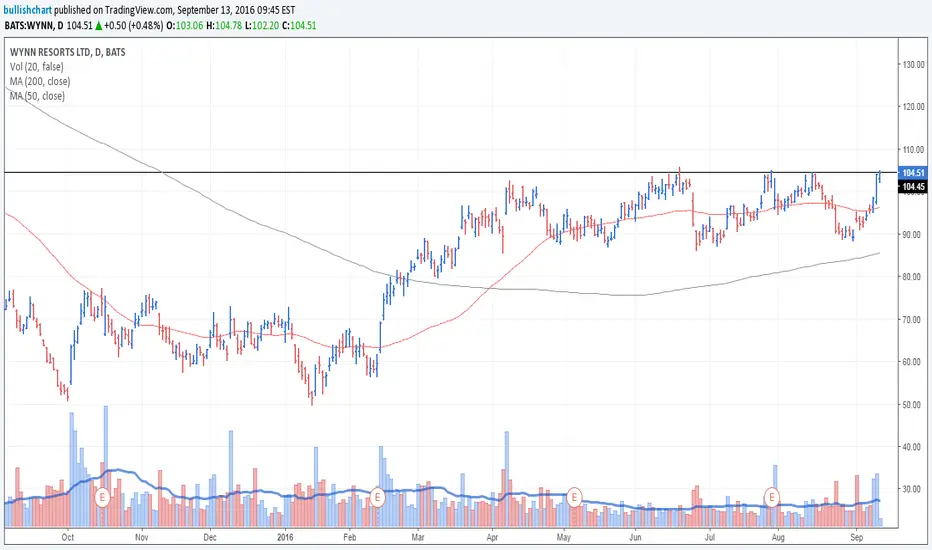Click the earnings E marker near August

point(772,496)
